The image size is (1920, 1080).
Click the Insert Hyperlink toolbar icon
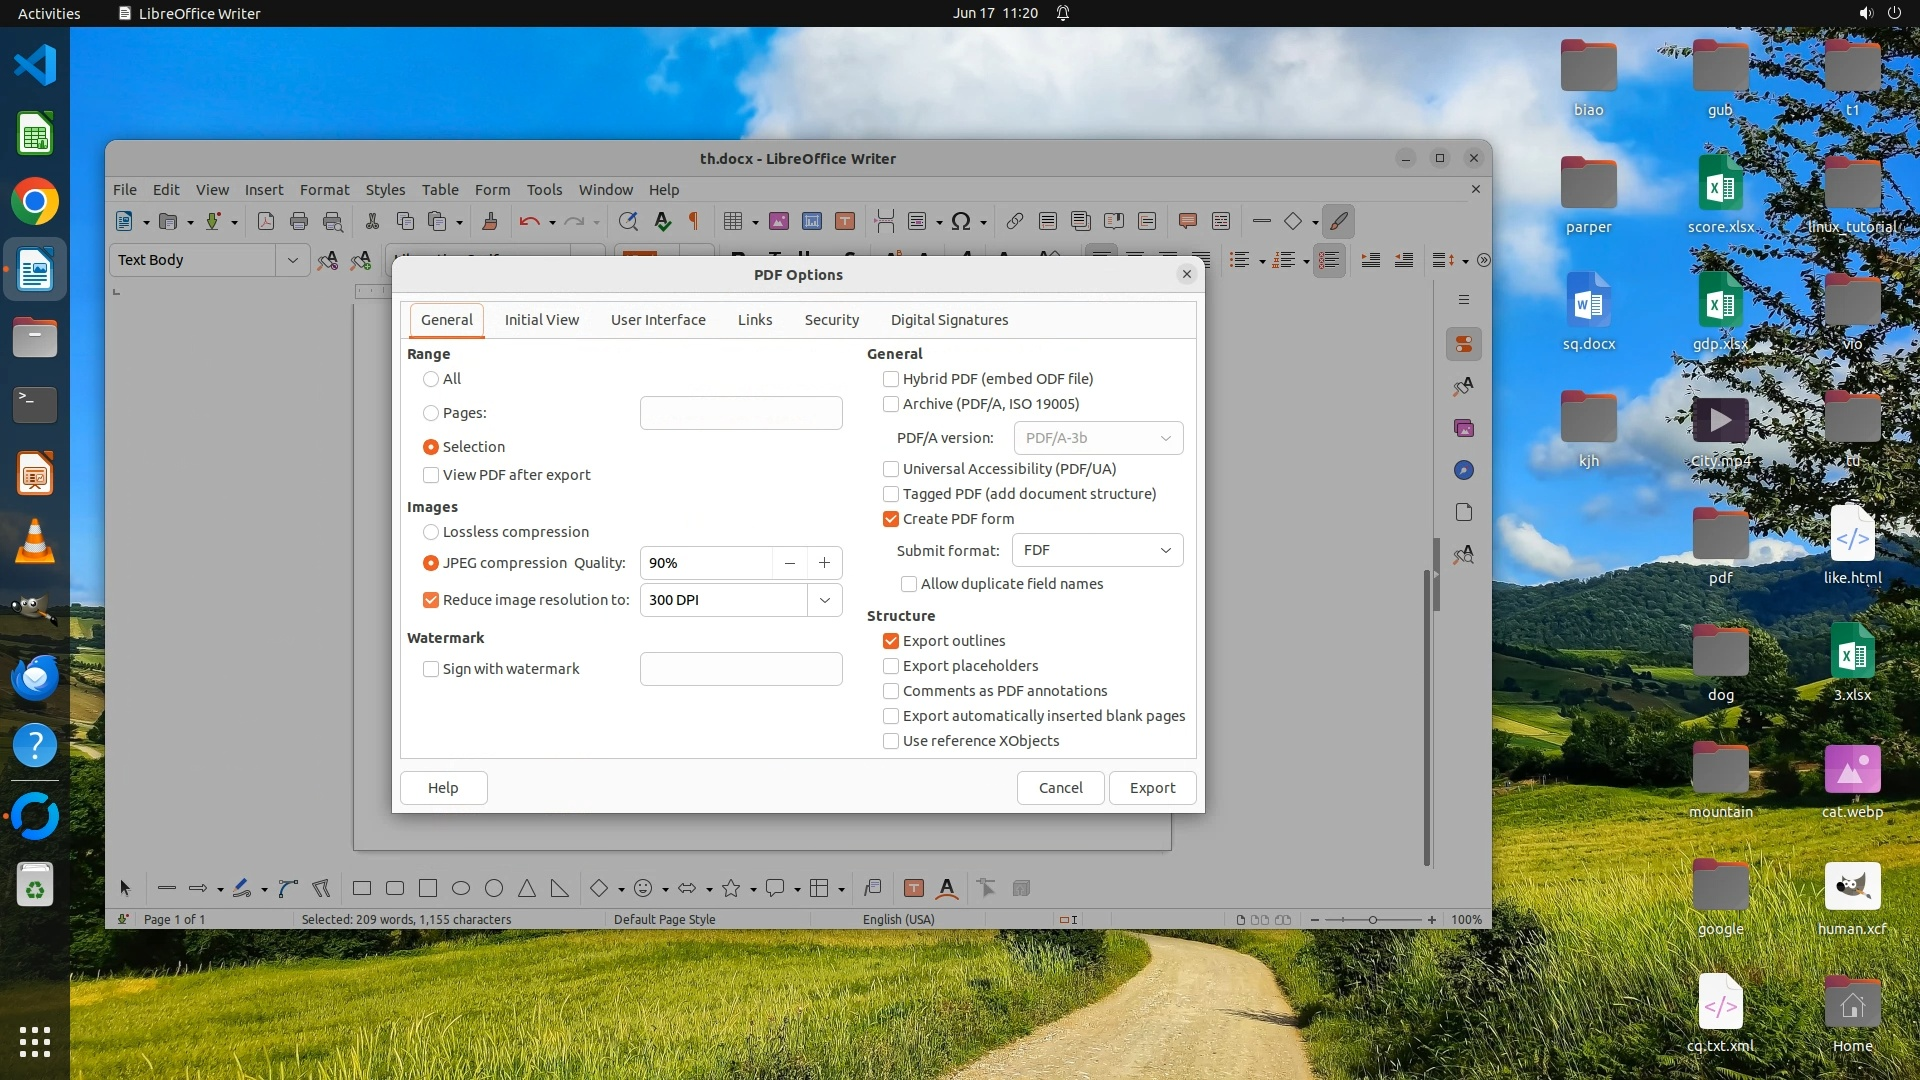click(1014, 221)
